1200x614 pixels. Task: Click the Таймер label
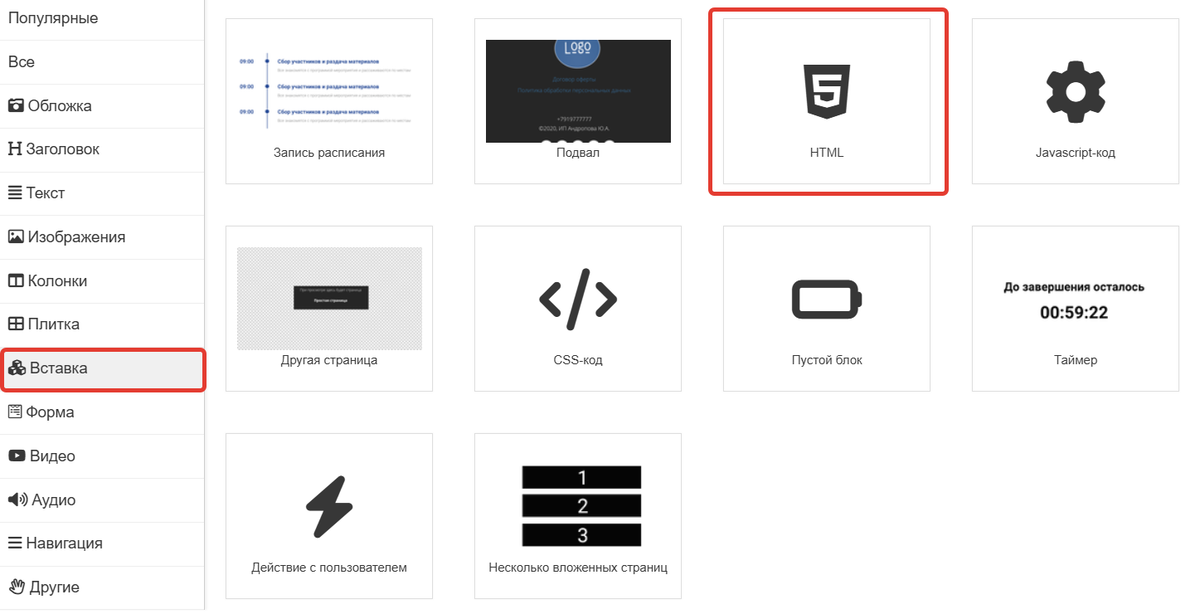coord(1075,360)
